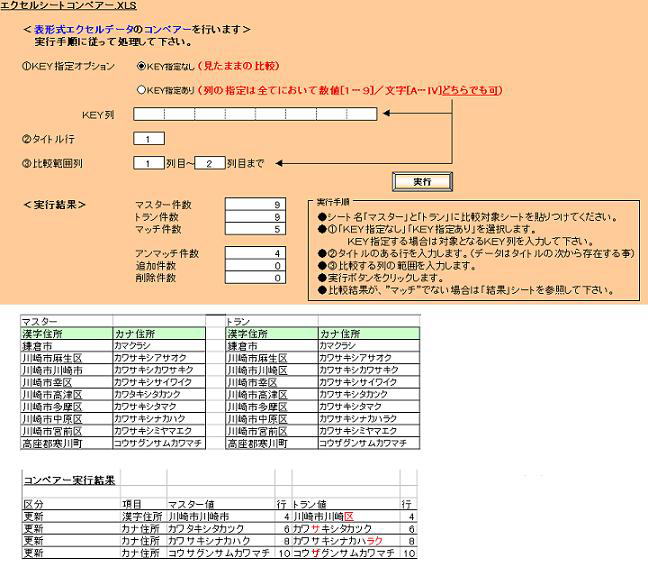The image size is (648, 567).
Task: Click the トラン件数 result value box
Action: click(x=256, y=216)
